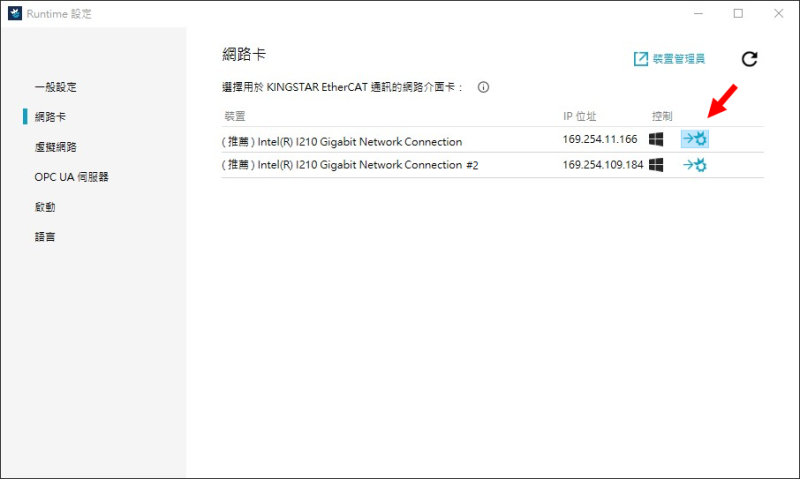Open 裝置管理員 device manager link
This screenshot has width=800, height=479.
pyautogui.click(x=669, y=59)
